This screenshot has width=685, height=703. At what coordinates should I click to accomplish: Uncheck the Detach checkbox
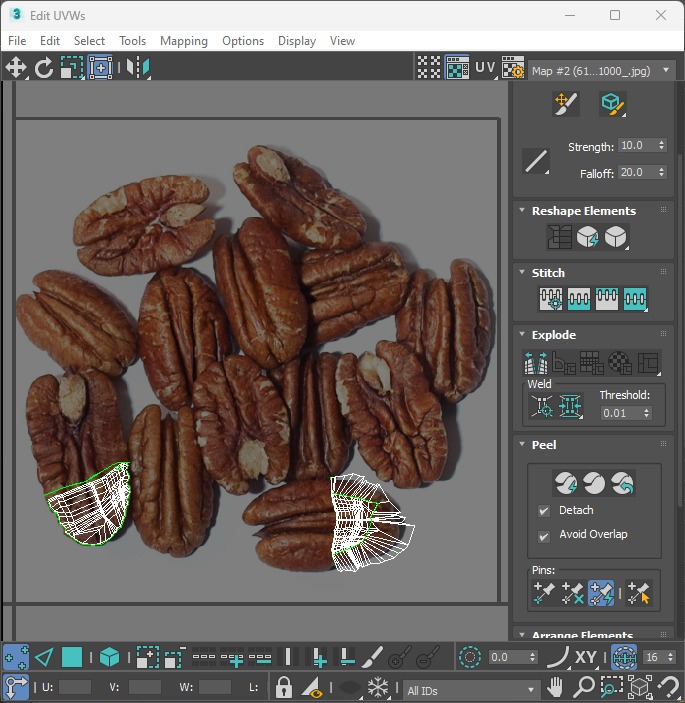tap(544, 511)
